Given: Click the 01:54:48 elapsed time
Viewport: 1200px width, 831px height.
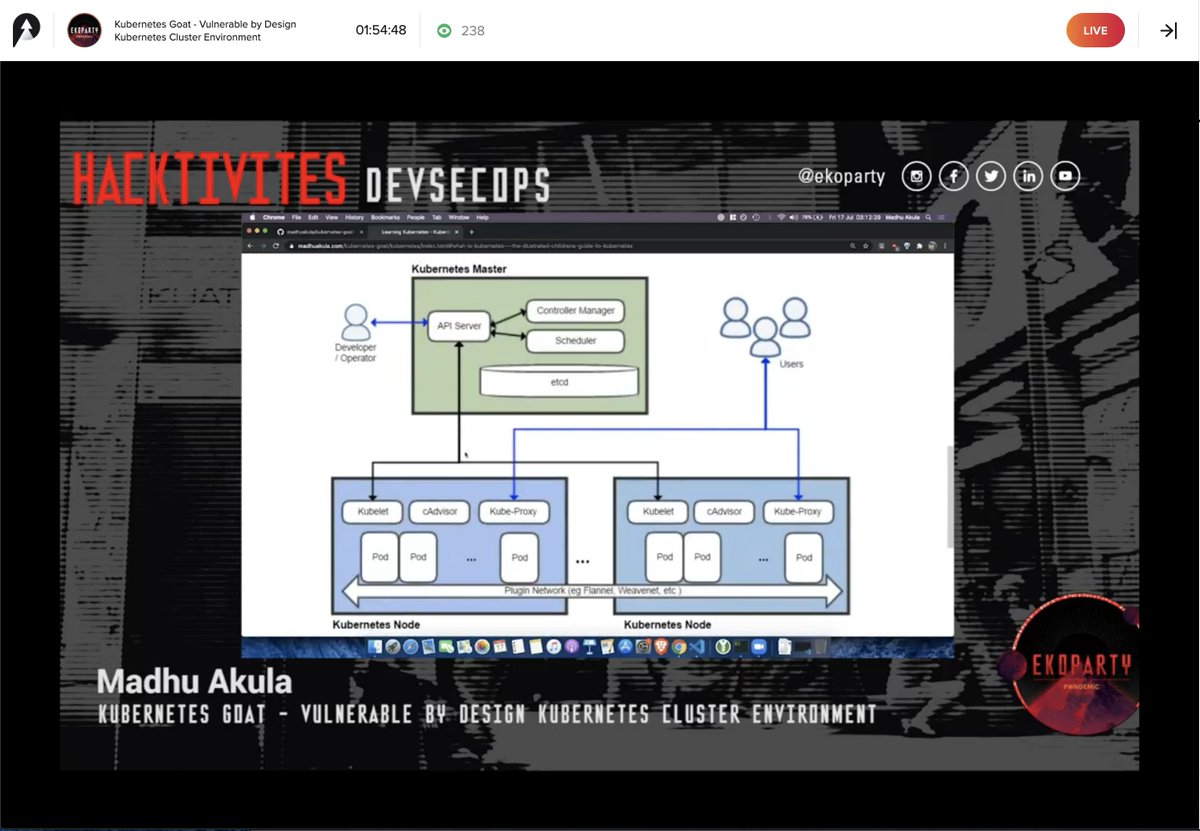Looking at the screenshot, I should [381, 30].
